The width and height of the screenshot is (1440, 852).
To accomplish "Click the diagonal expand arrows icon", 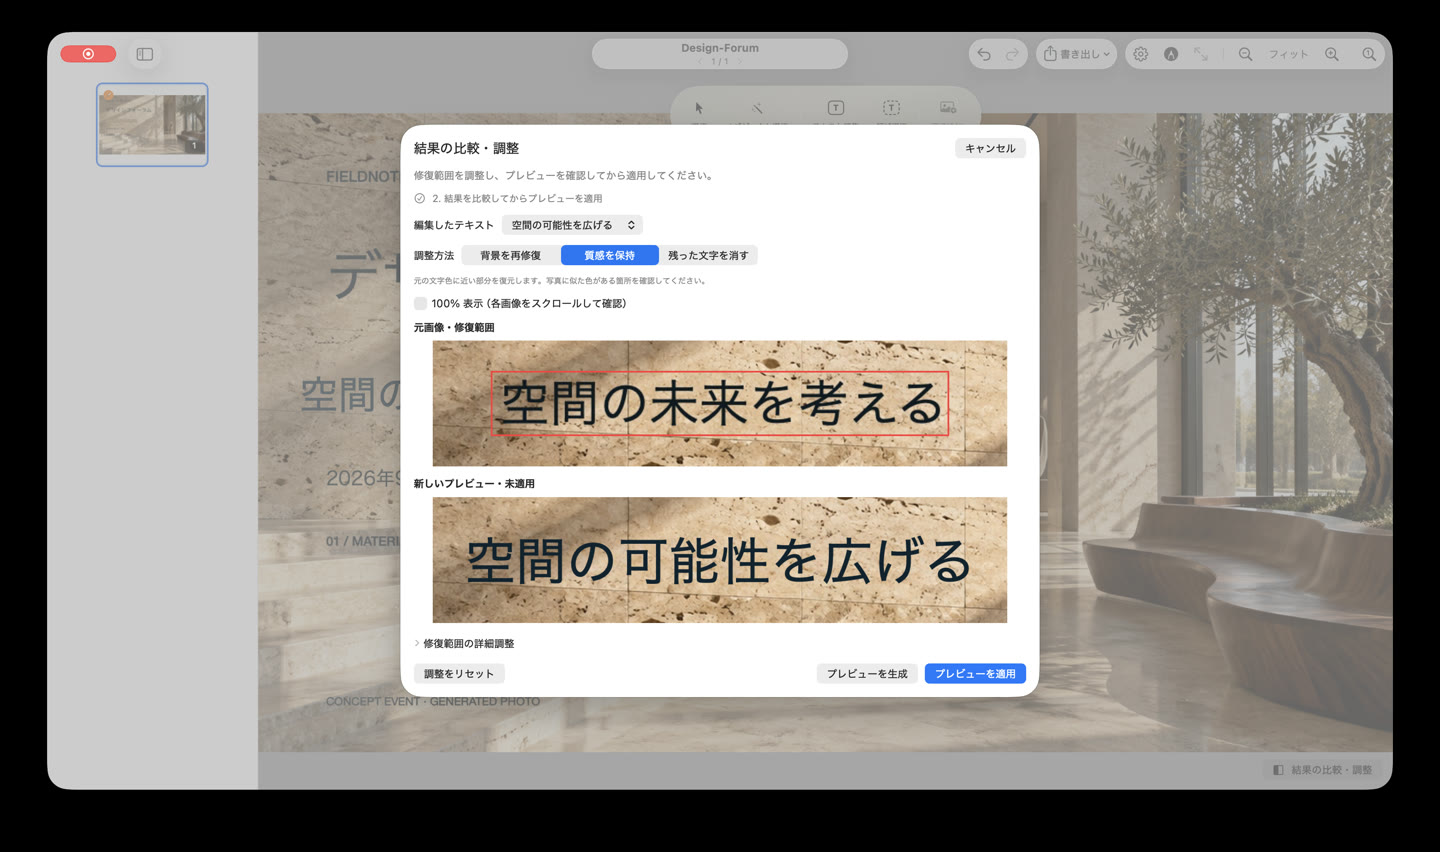I will (1201, 54).
